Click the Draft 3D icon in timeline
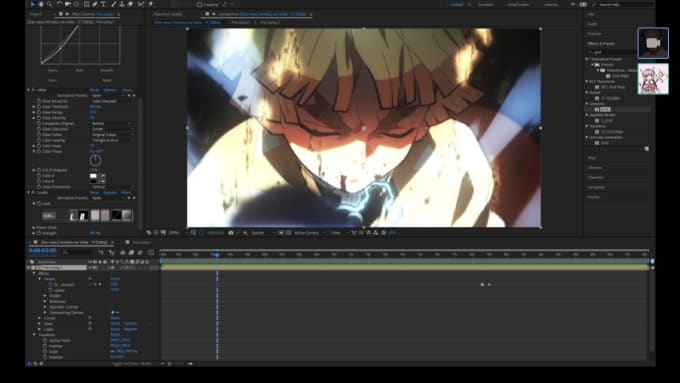Viewport: 680px width, 383px height. pyautogui.click(x=111, y=252)
